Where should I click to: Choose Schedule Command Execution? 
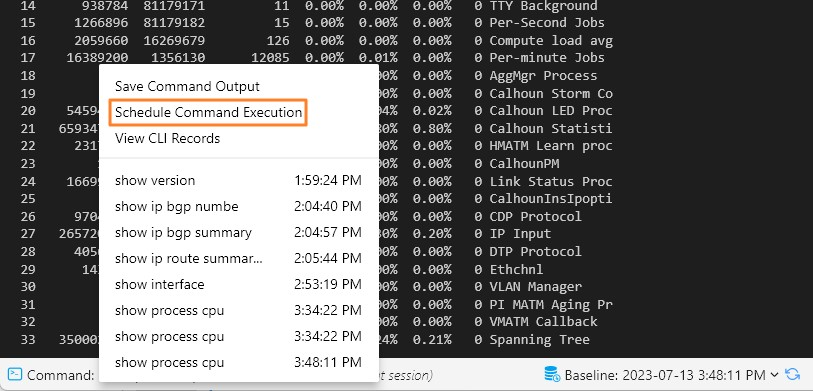pos(208,112)
